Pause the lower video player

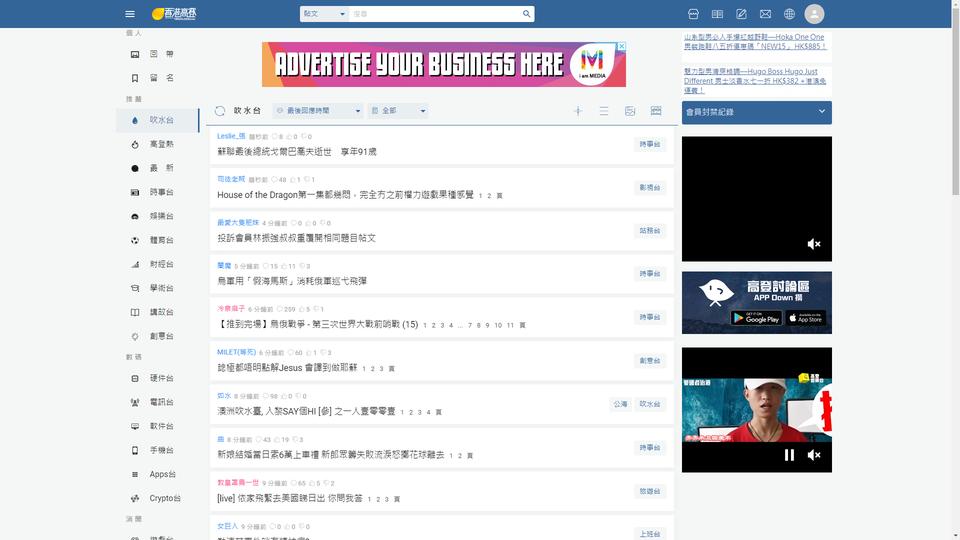point(789,455)
